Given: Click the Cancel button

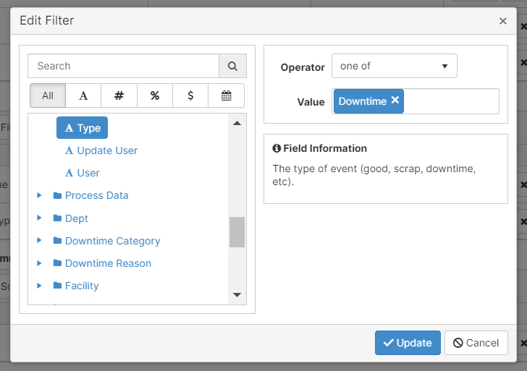Looking at the screenshot, I should (x=476, y=343).
